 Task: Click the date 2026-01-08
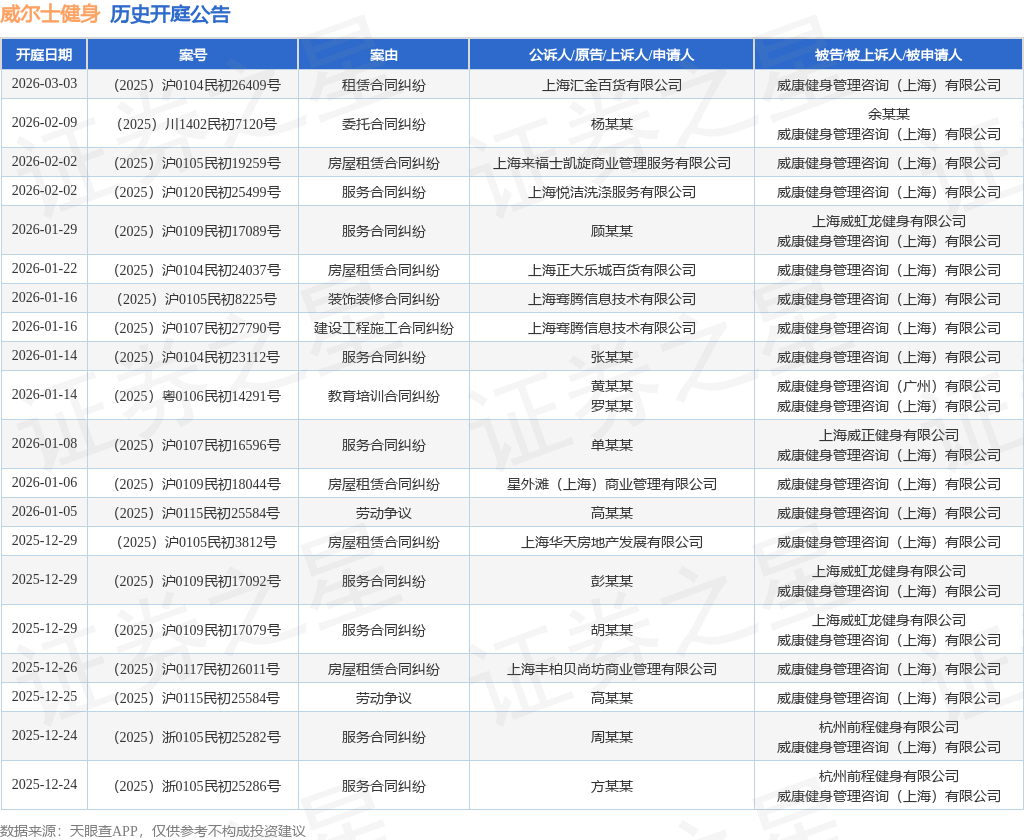click(44, 443)
